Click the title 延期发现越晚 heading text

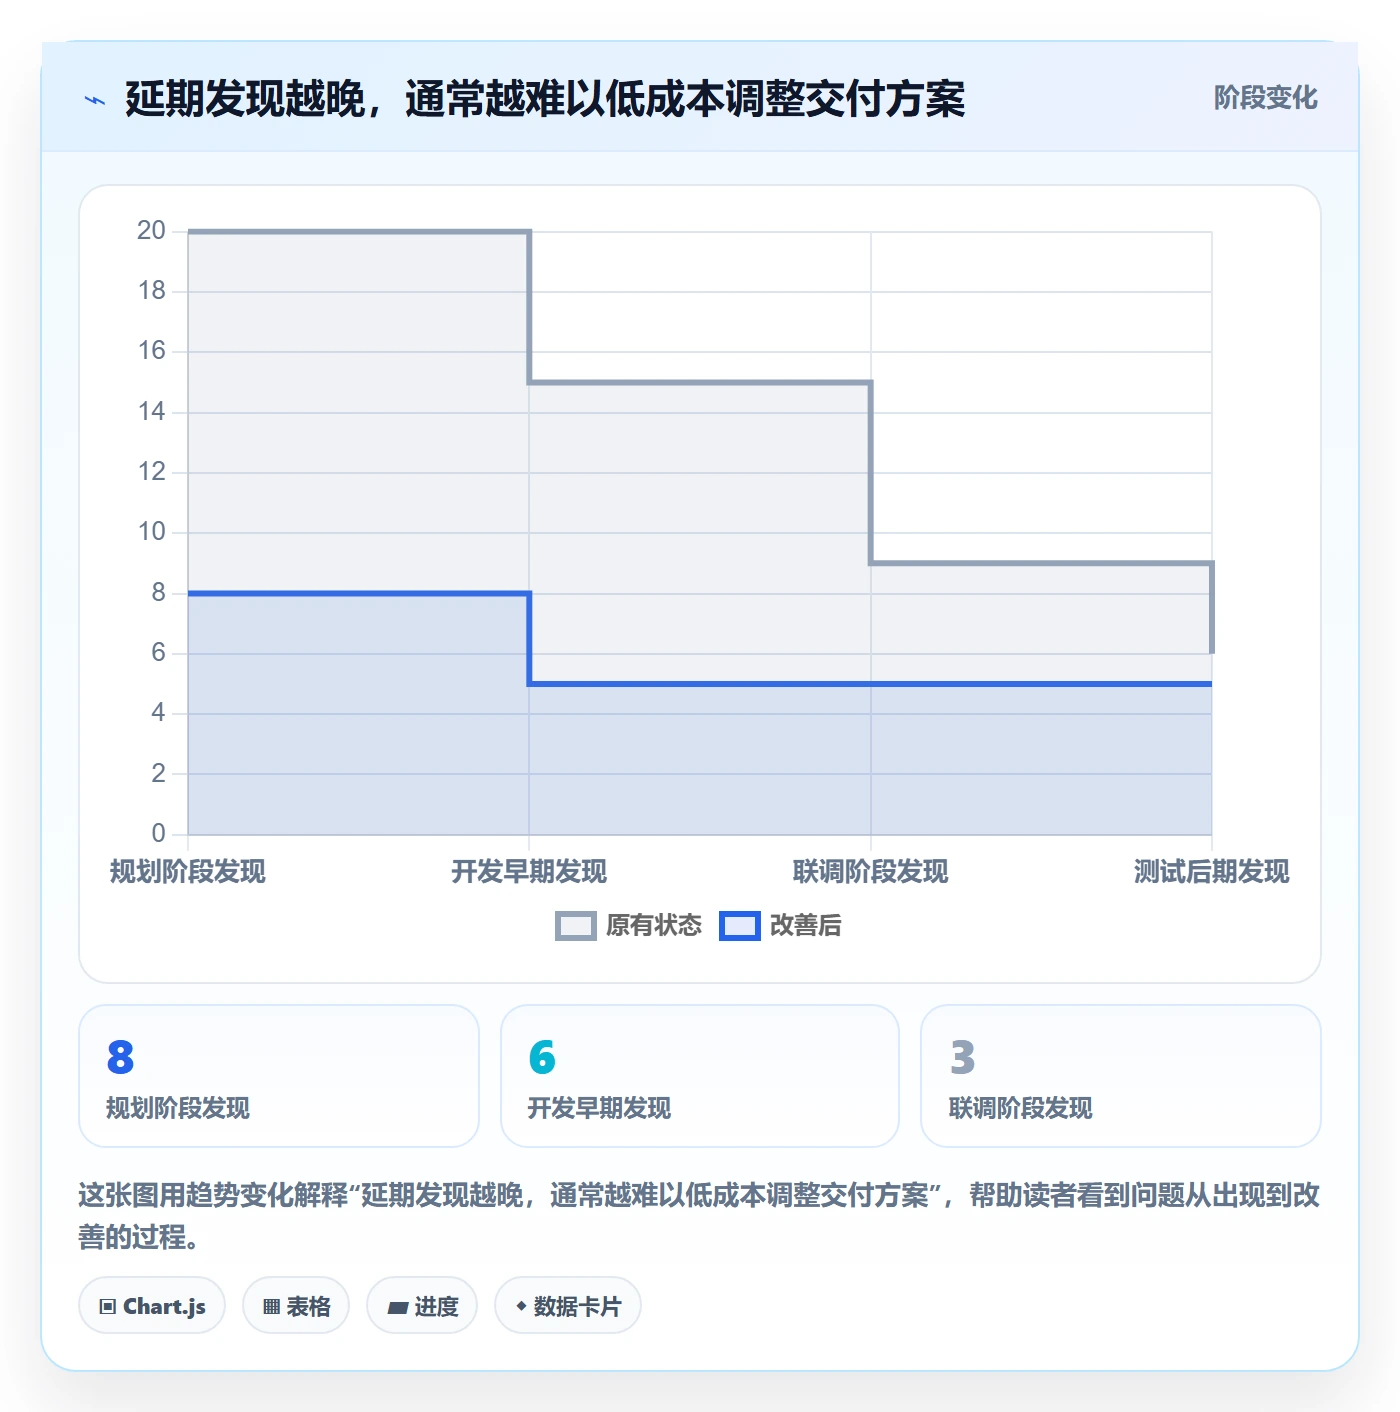coord(545,99)
